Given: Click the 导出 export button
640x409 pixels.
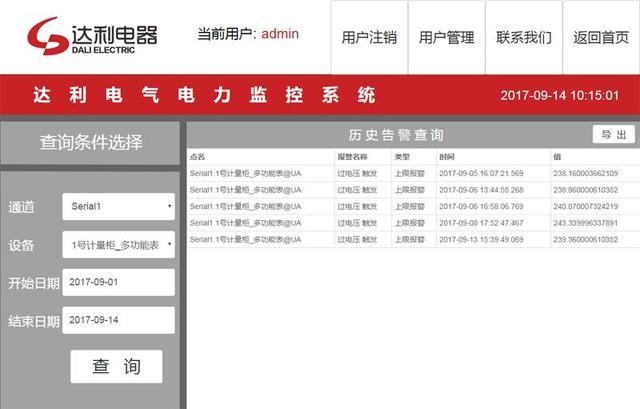Looking at the screenshot, I should 613,135.
